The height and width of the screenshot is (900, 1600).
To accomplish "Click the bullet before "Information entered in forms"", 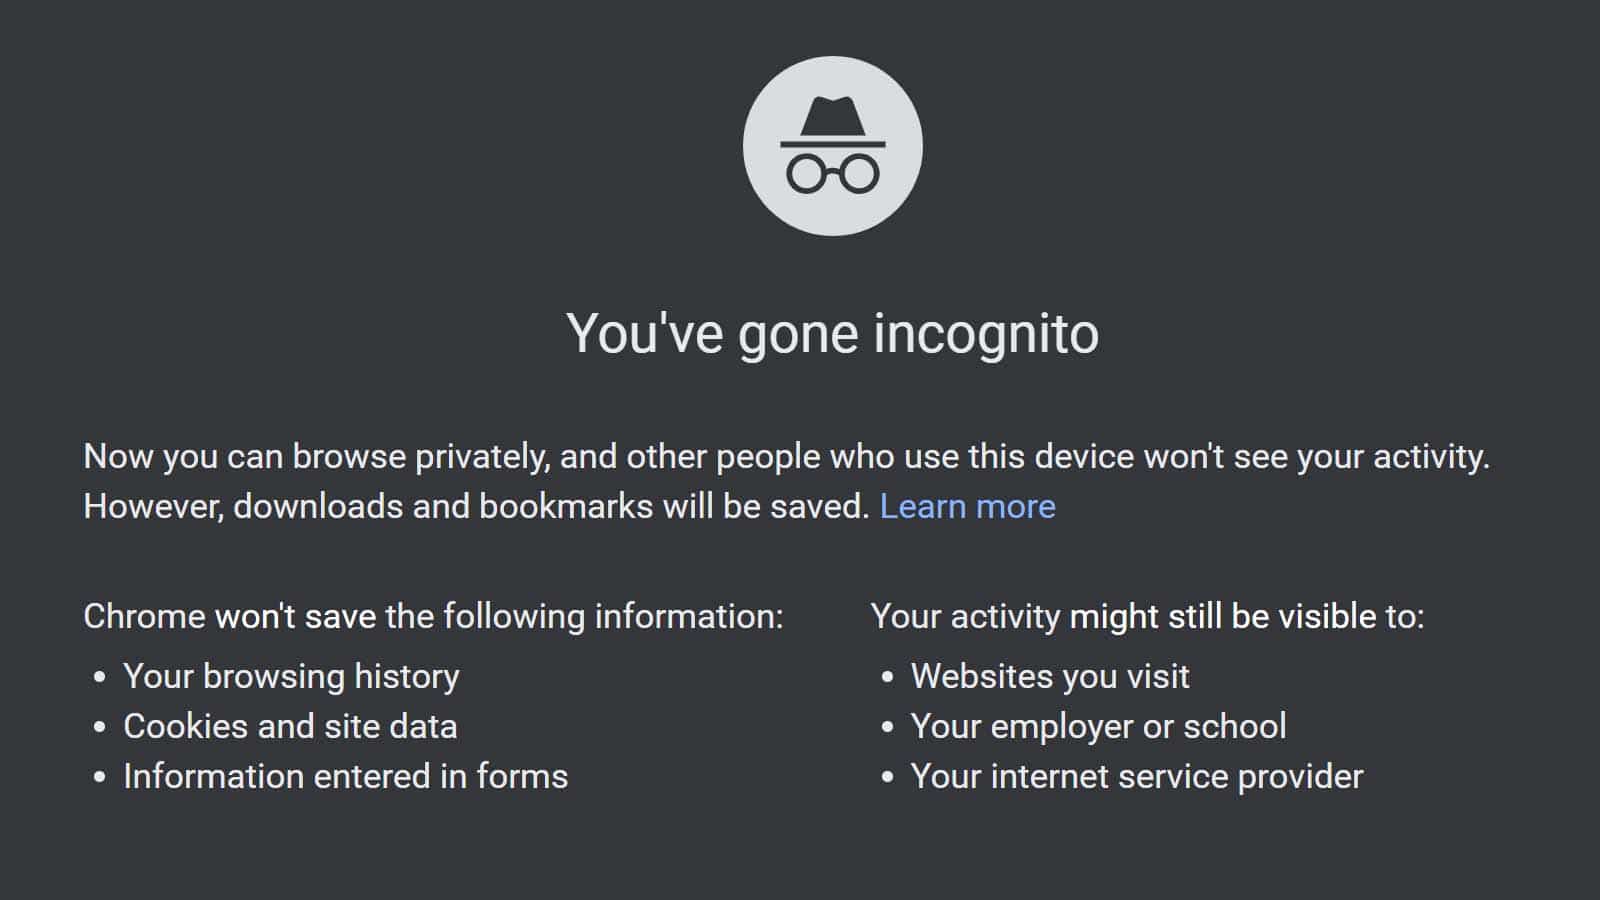I will [x=99, y=777].
